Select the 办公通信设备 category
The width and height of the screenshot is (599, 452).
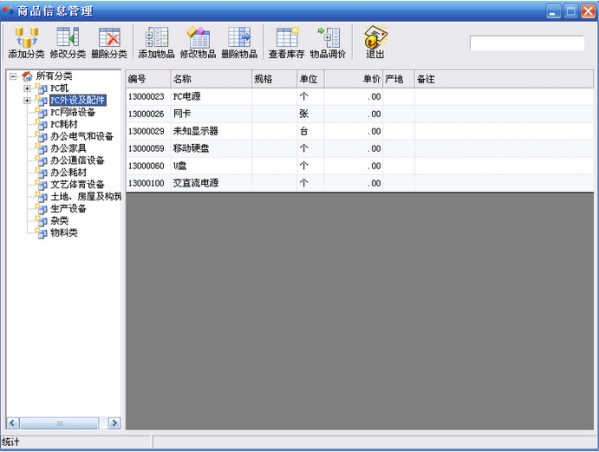tap(77, 160)
